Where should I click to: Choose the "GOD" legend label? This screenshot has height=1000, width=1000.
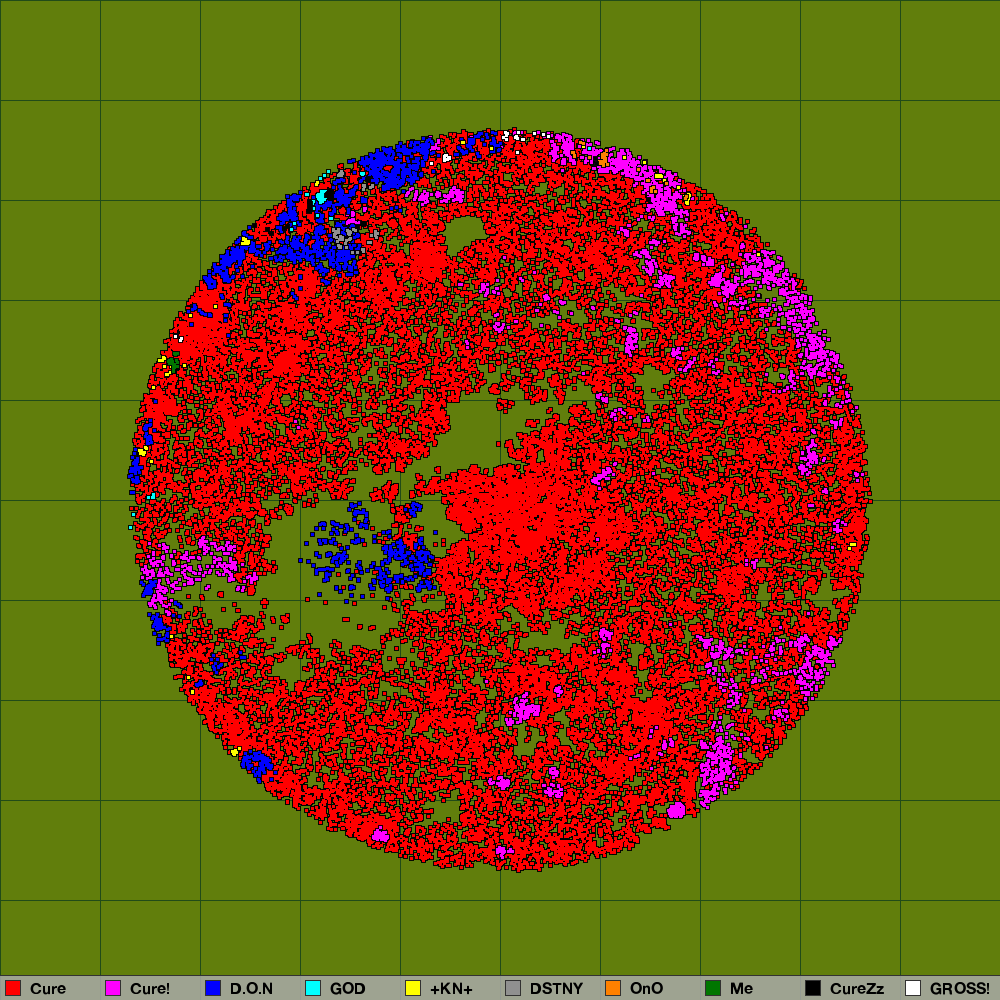point(348,989)
